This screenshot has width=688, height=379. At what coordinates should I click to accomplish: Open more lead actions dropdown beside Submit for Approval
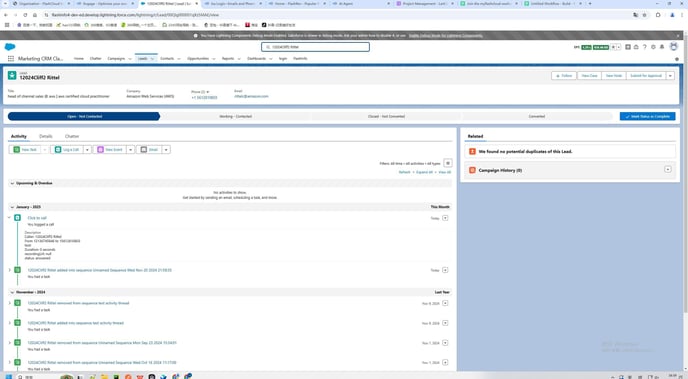pos(670,75)
